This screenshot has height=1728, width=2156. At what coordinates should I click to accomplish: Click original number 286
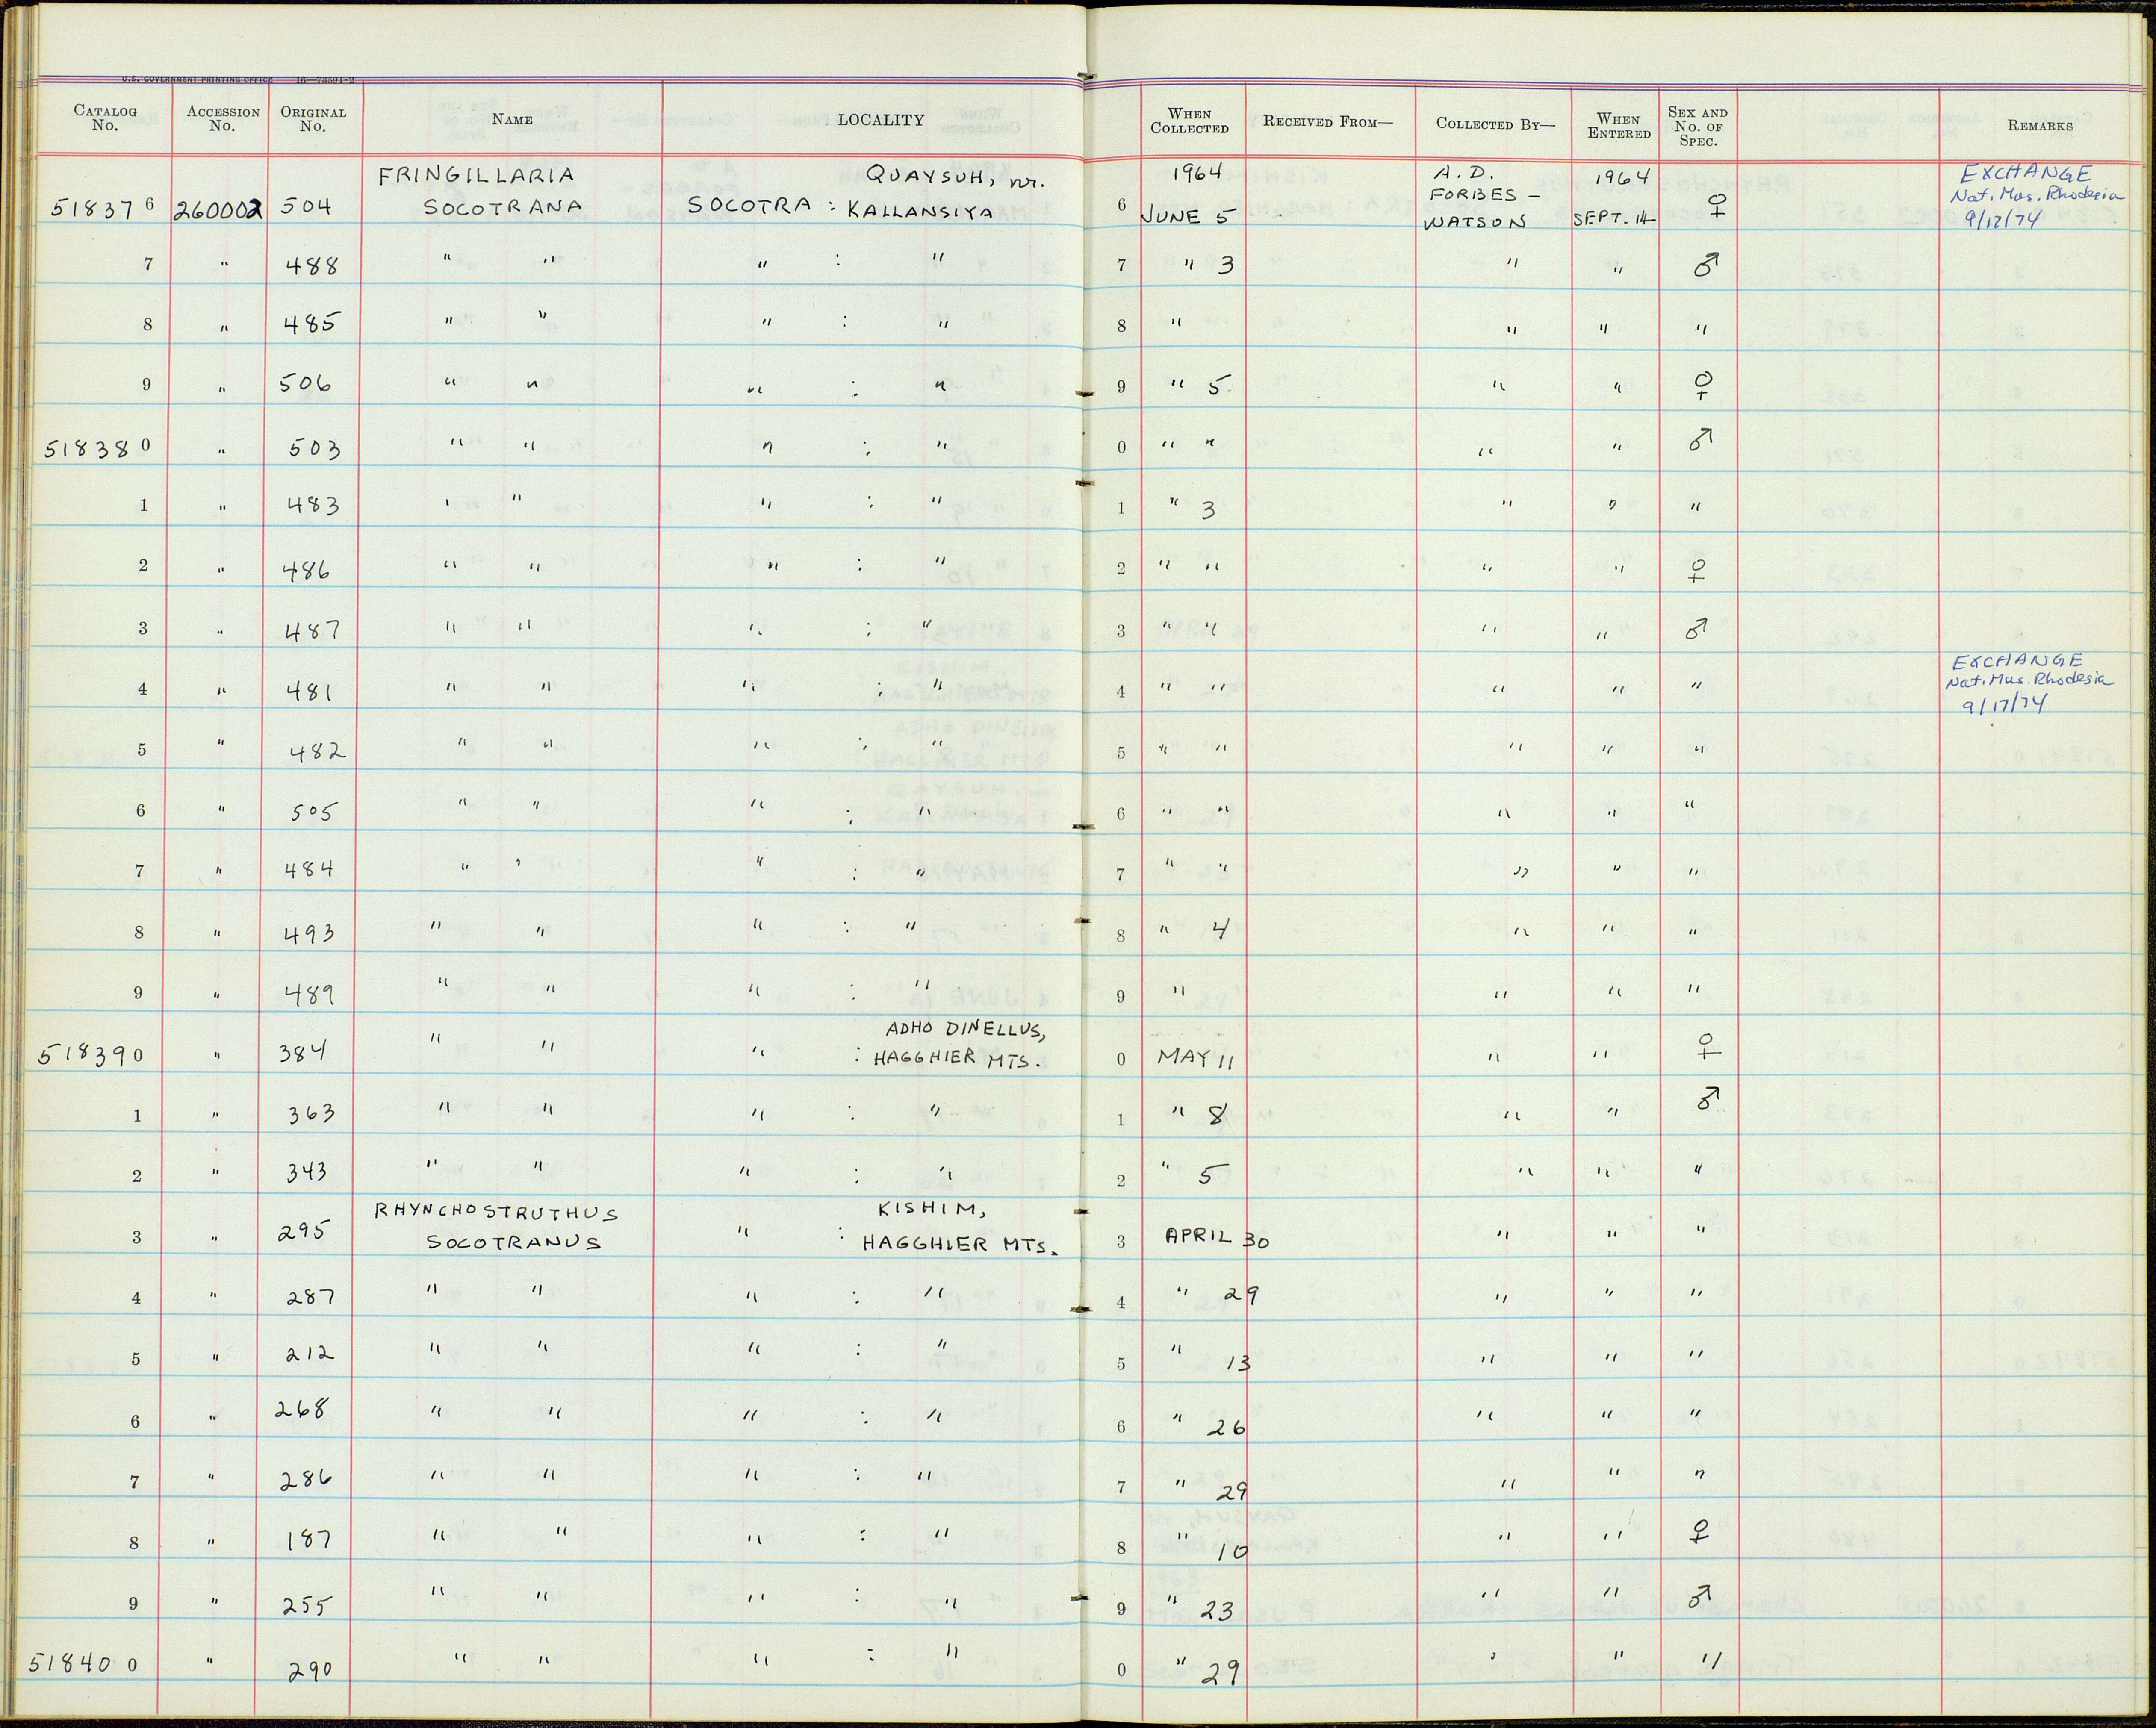[x=307, y=1478]
